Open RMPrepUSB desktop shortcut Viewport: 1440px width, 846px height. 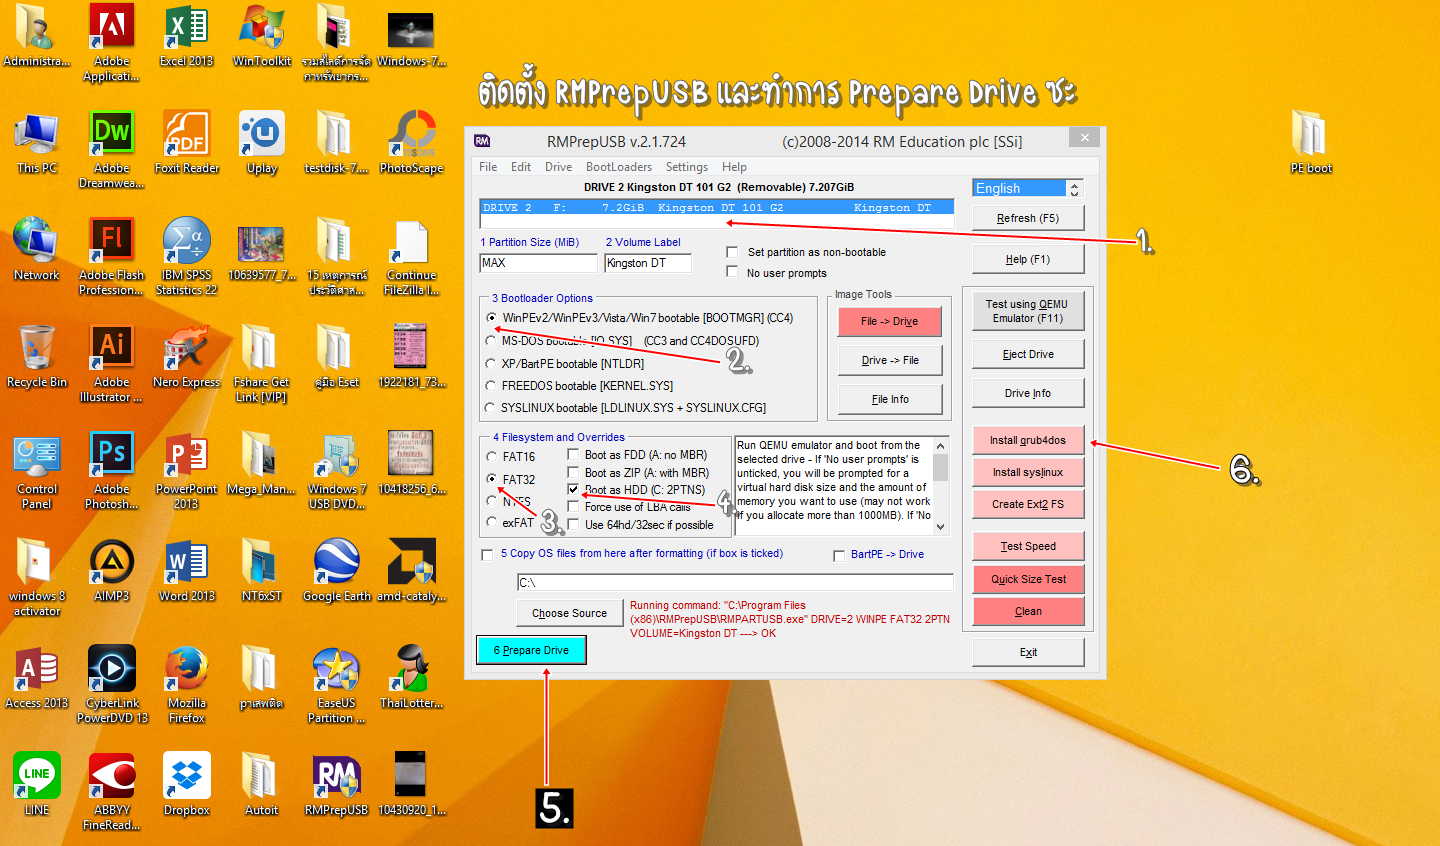(337, 785)
